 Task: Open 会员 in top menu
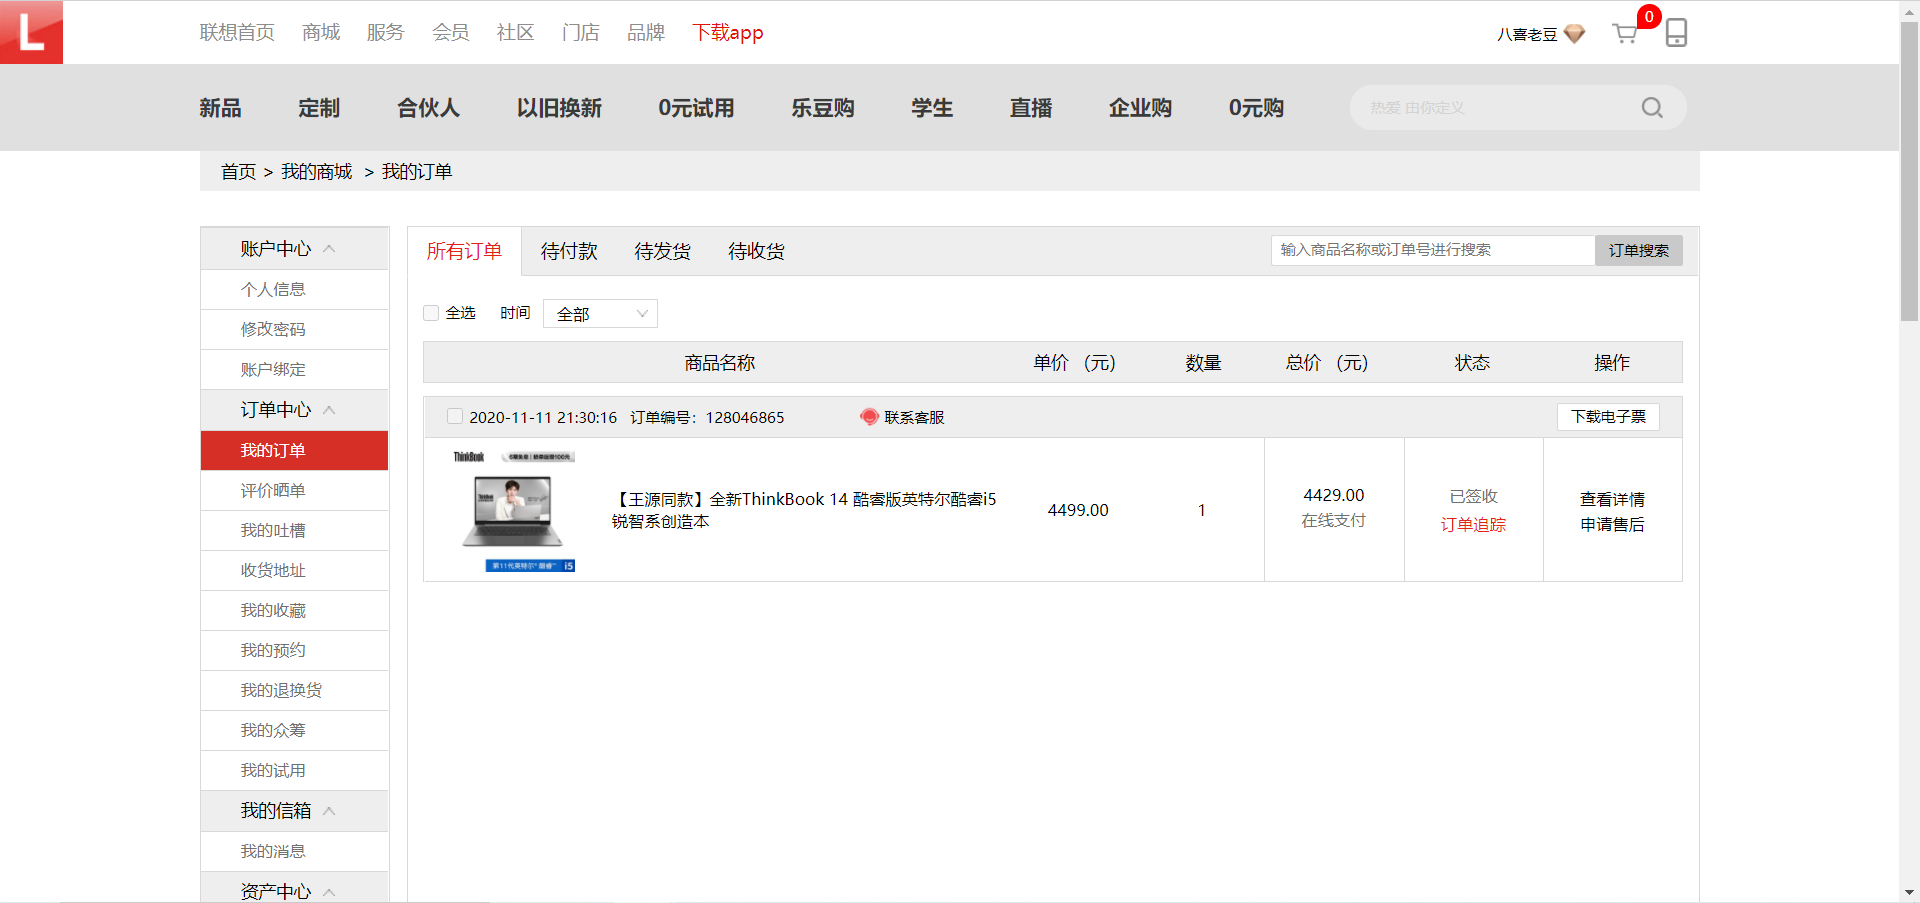click(450, 32)
